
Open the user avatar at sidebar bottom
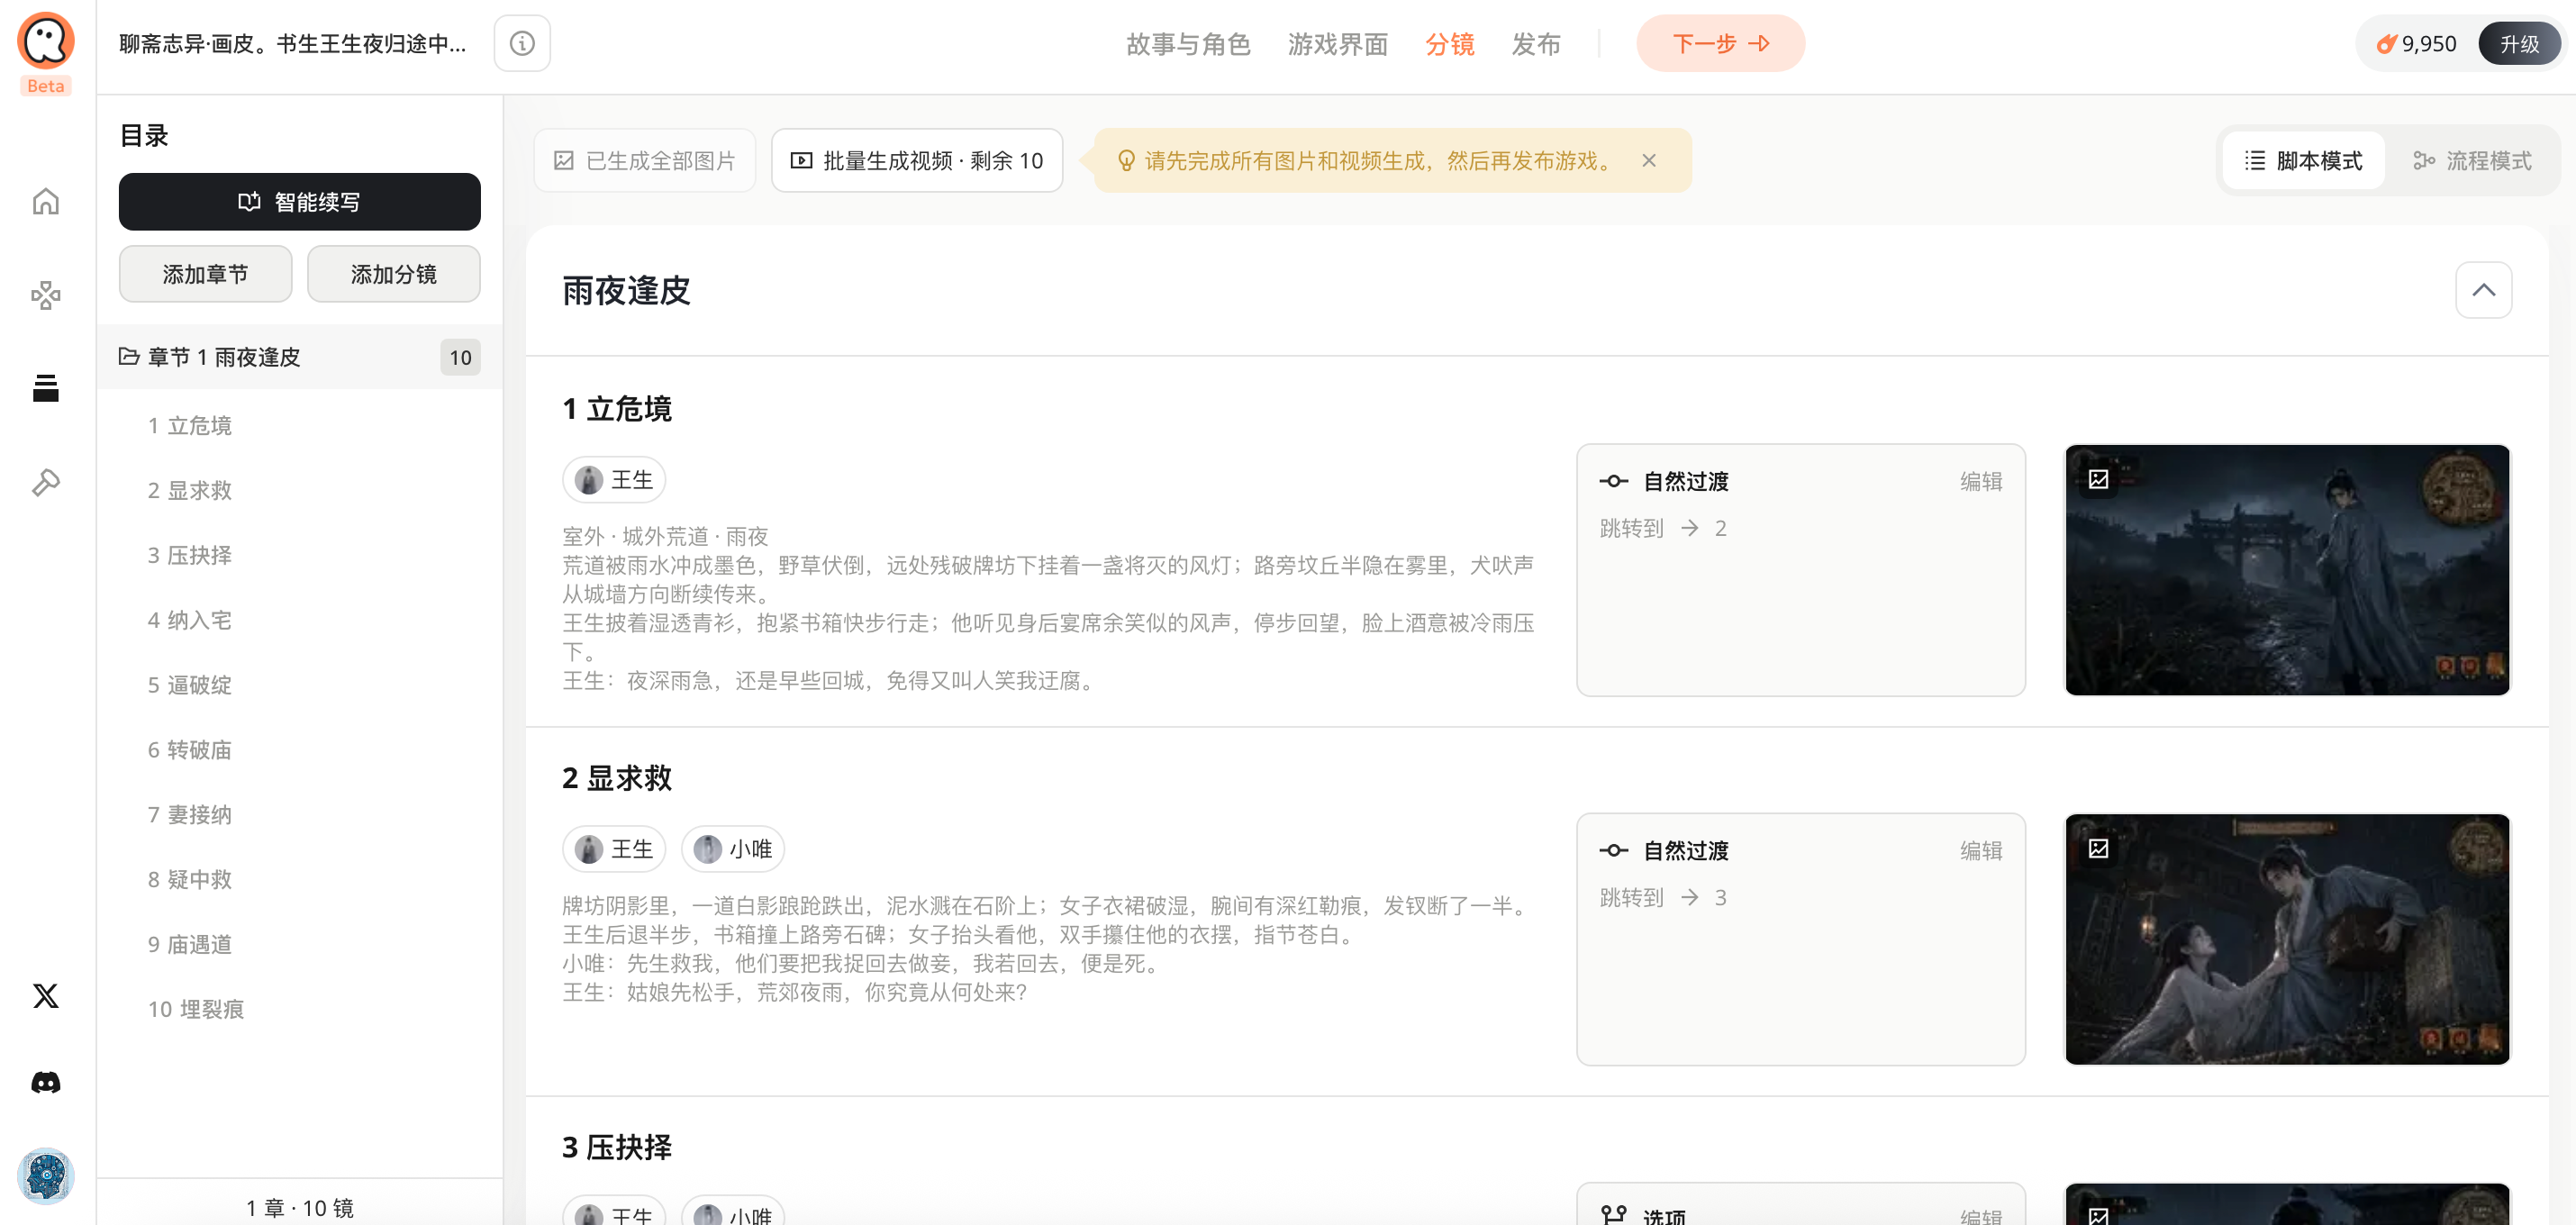(46, 1176)
